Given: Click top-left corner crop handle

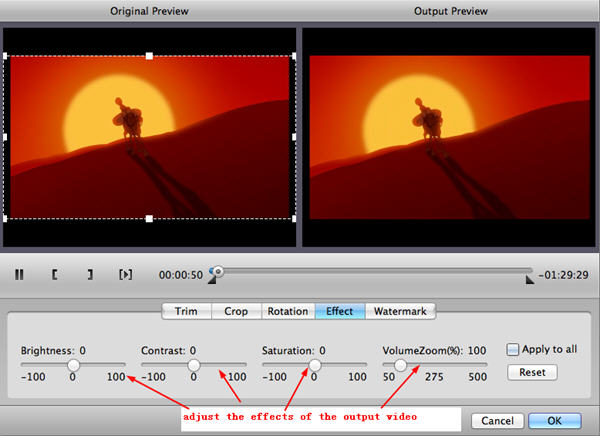Looking at the screenshot, I should (x=5, y=56).
